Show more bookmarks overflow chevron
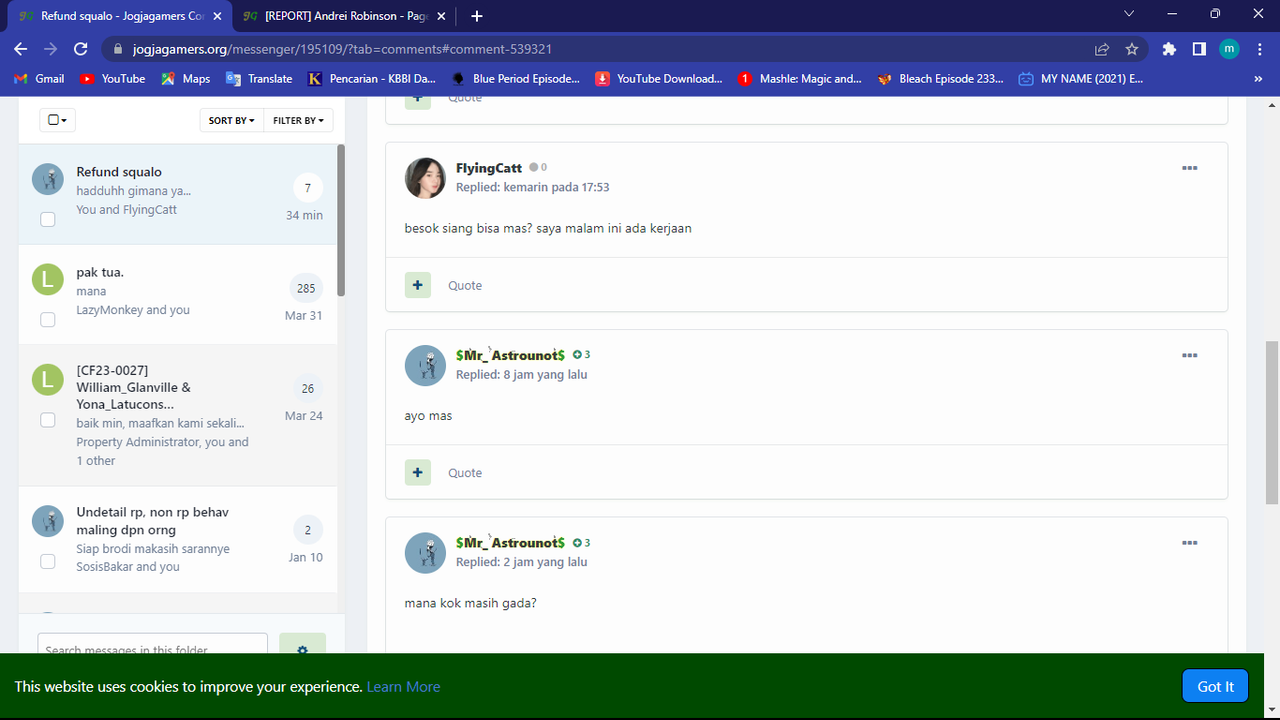The height and width of the screenshot is (720, 1280). [x=1258, y=78]
